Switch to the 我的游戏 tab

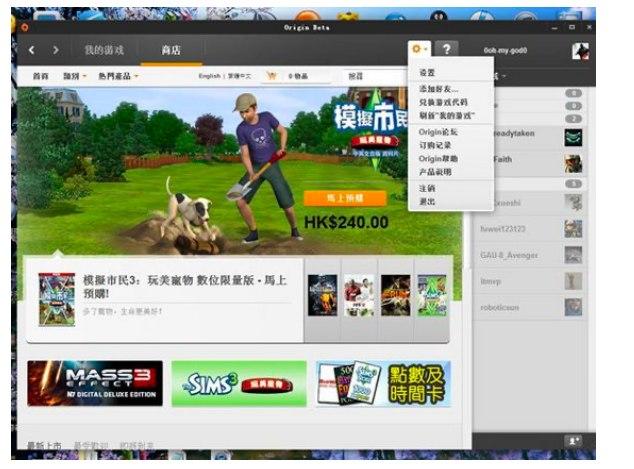pyautogui.click(x=103, y=50)
